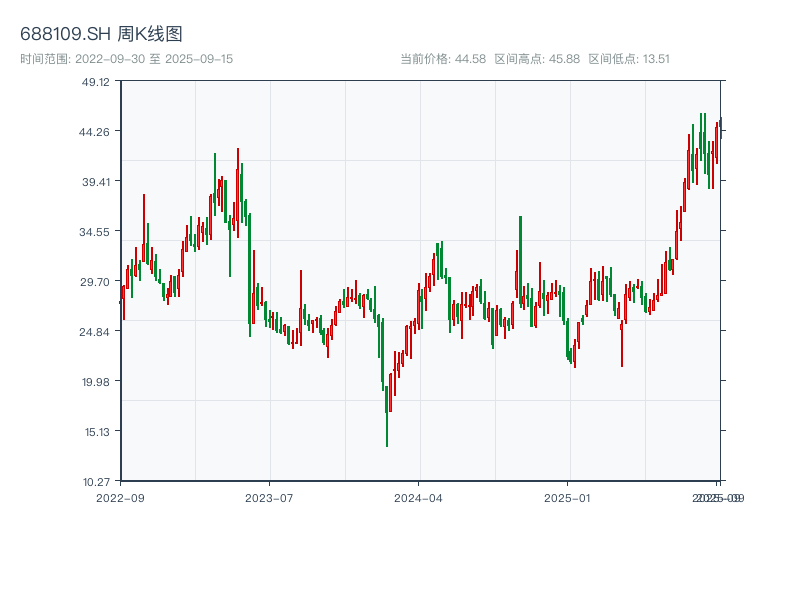Click the y-axis value 34.55
Viewport: 800px width, 600px height.
point(94,232)
